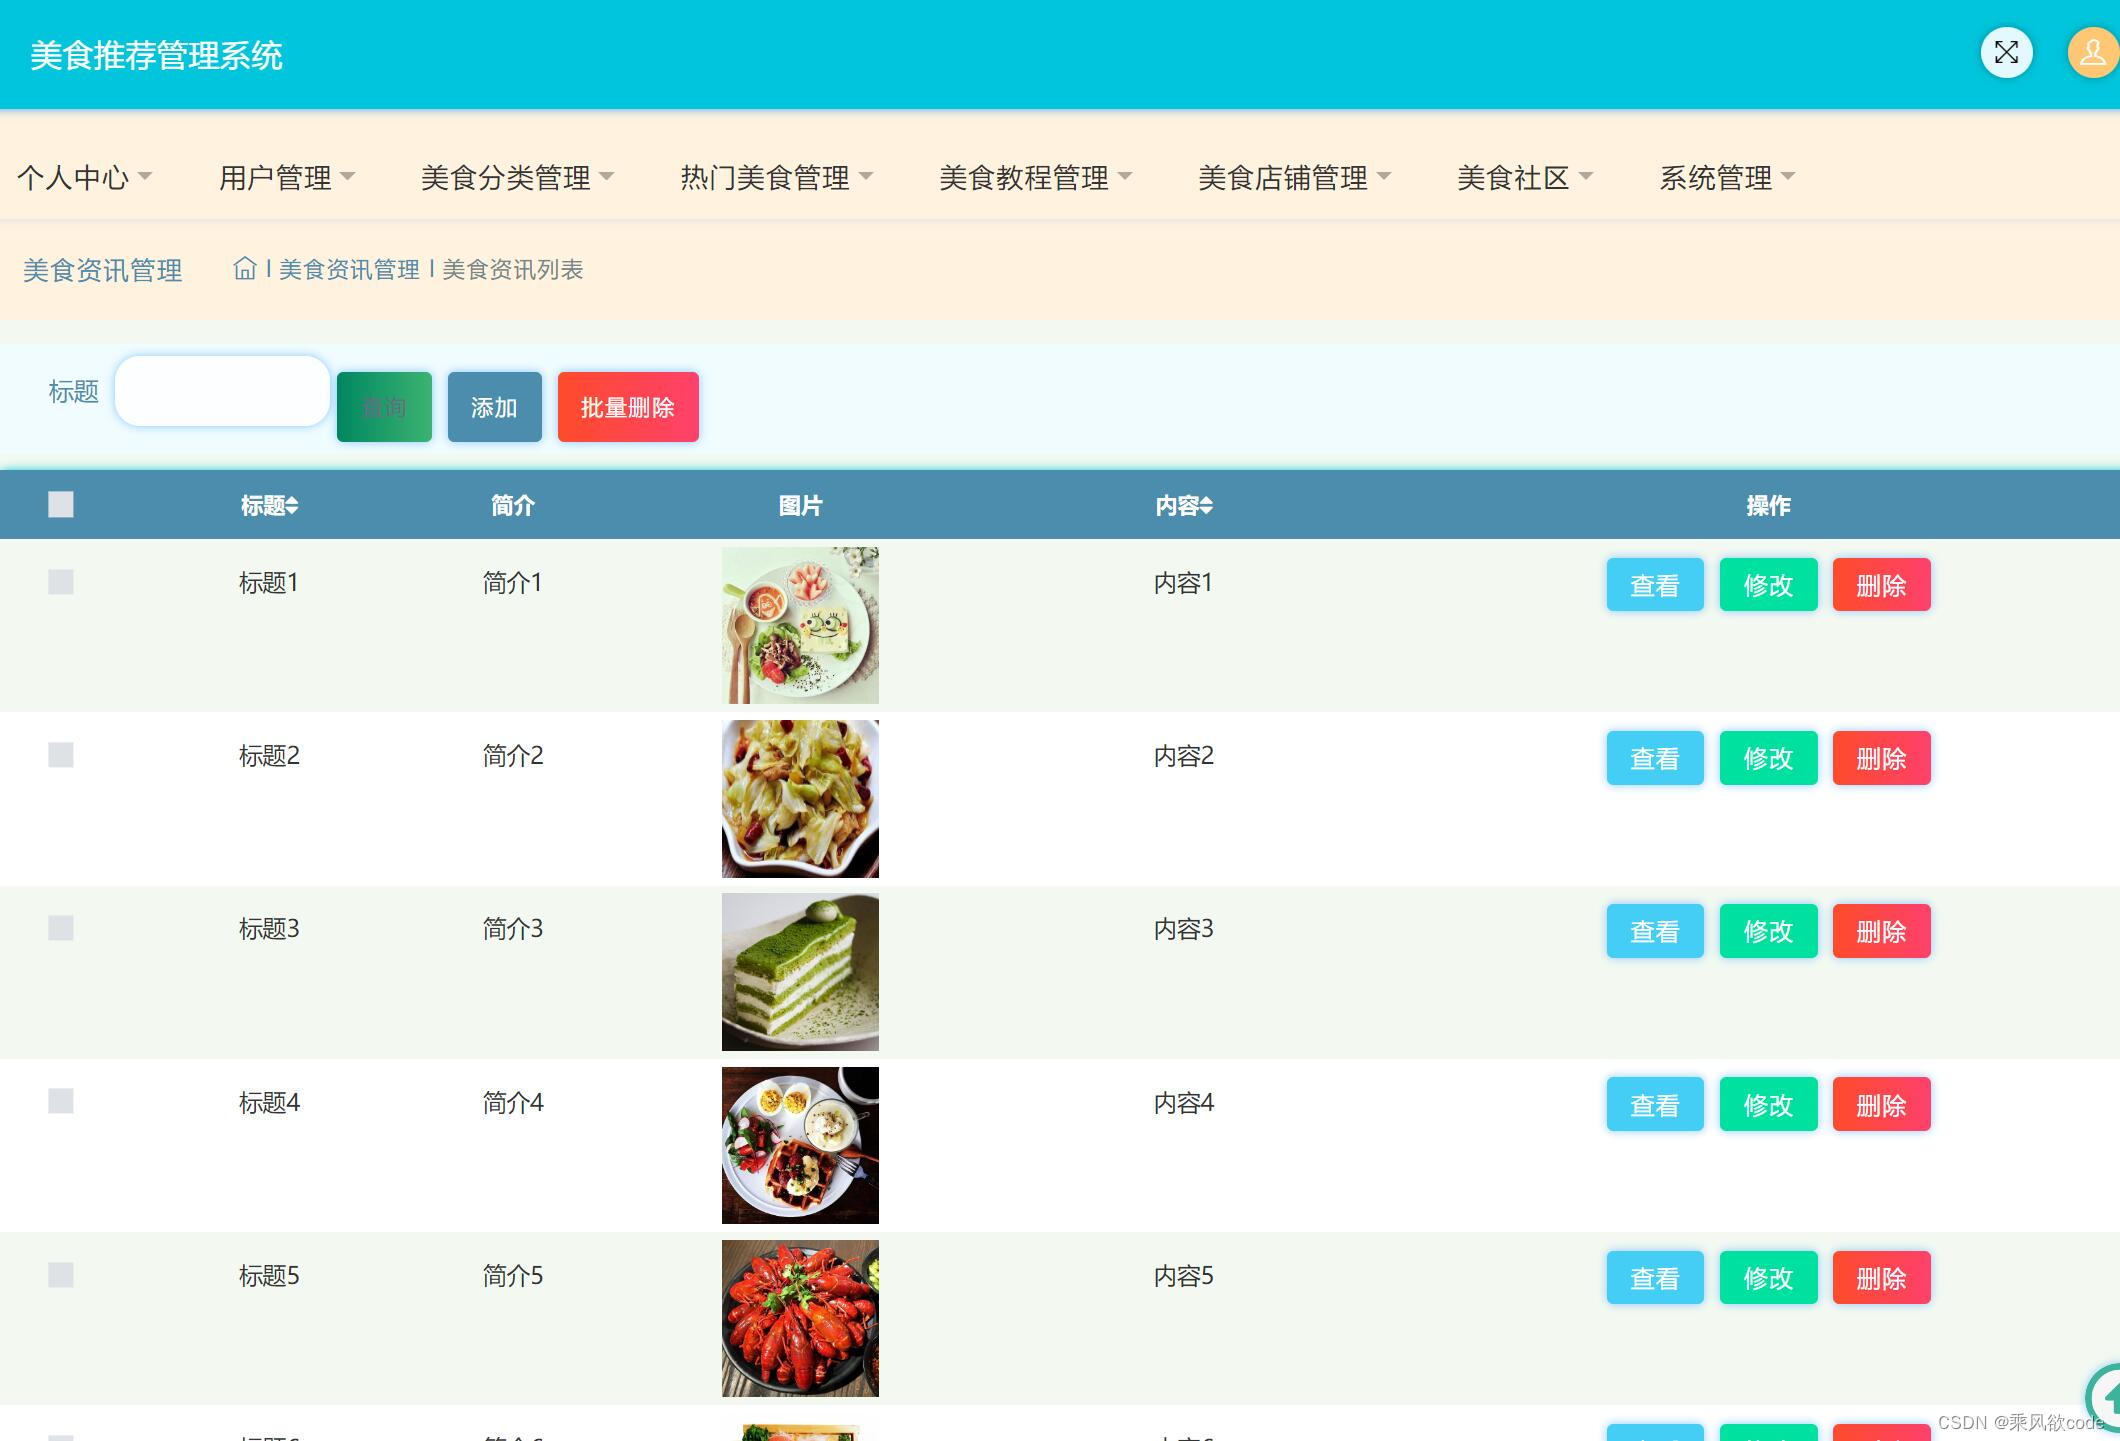Click the 标题 search input field
The width and height of the screenshot is (2120, 1441).
pos(222,391)
